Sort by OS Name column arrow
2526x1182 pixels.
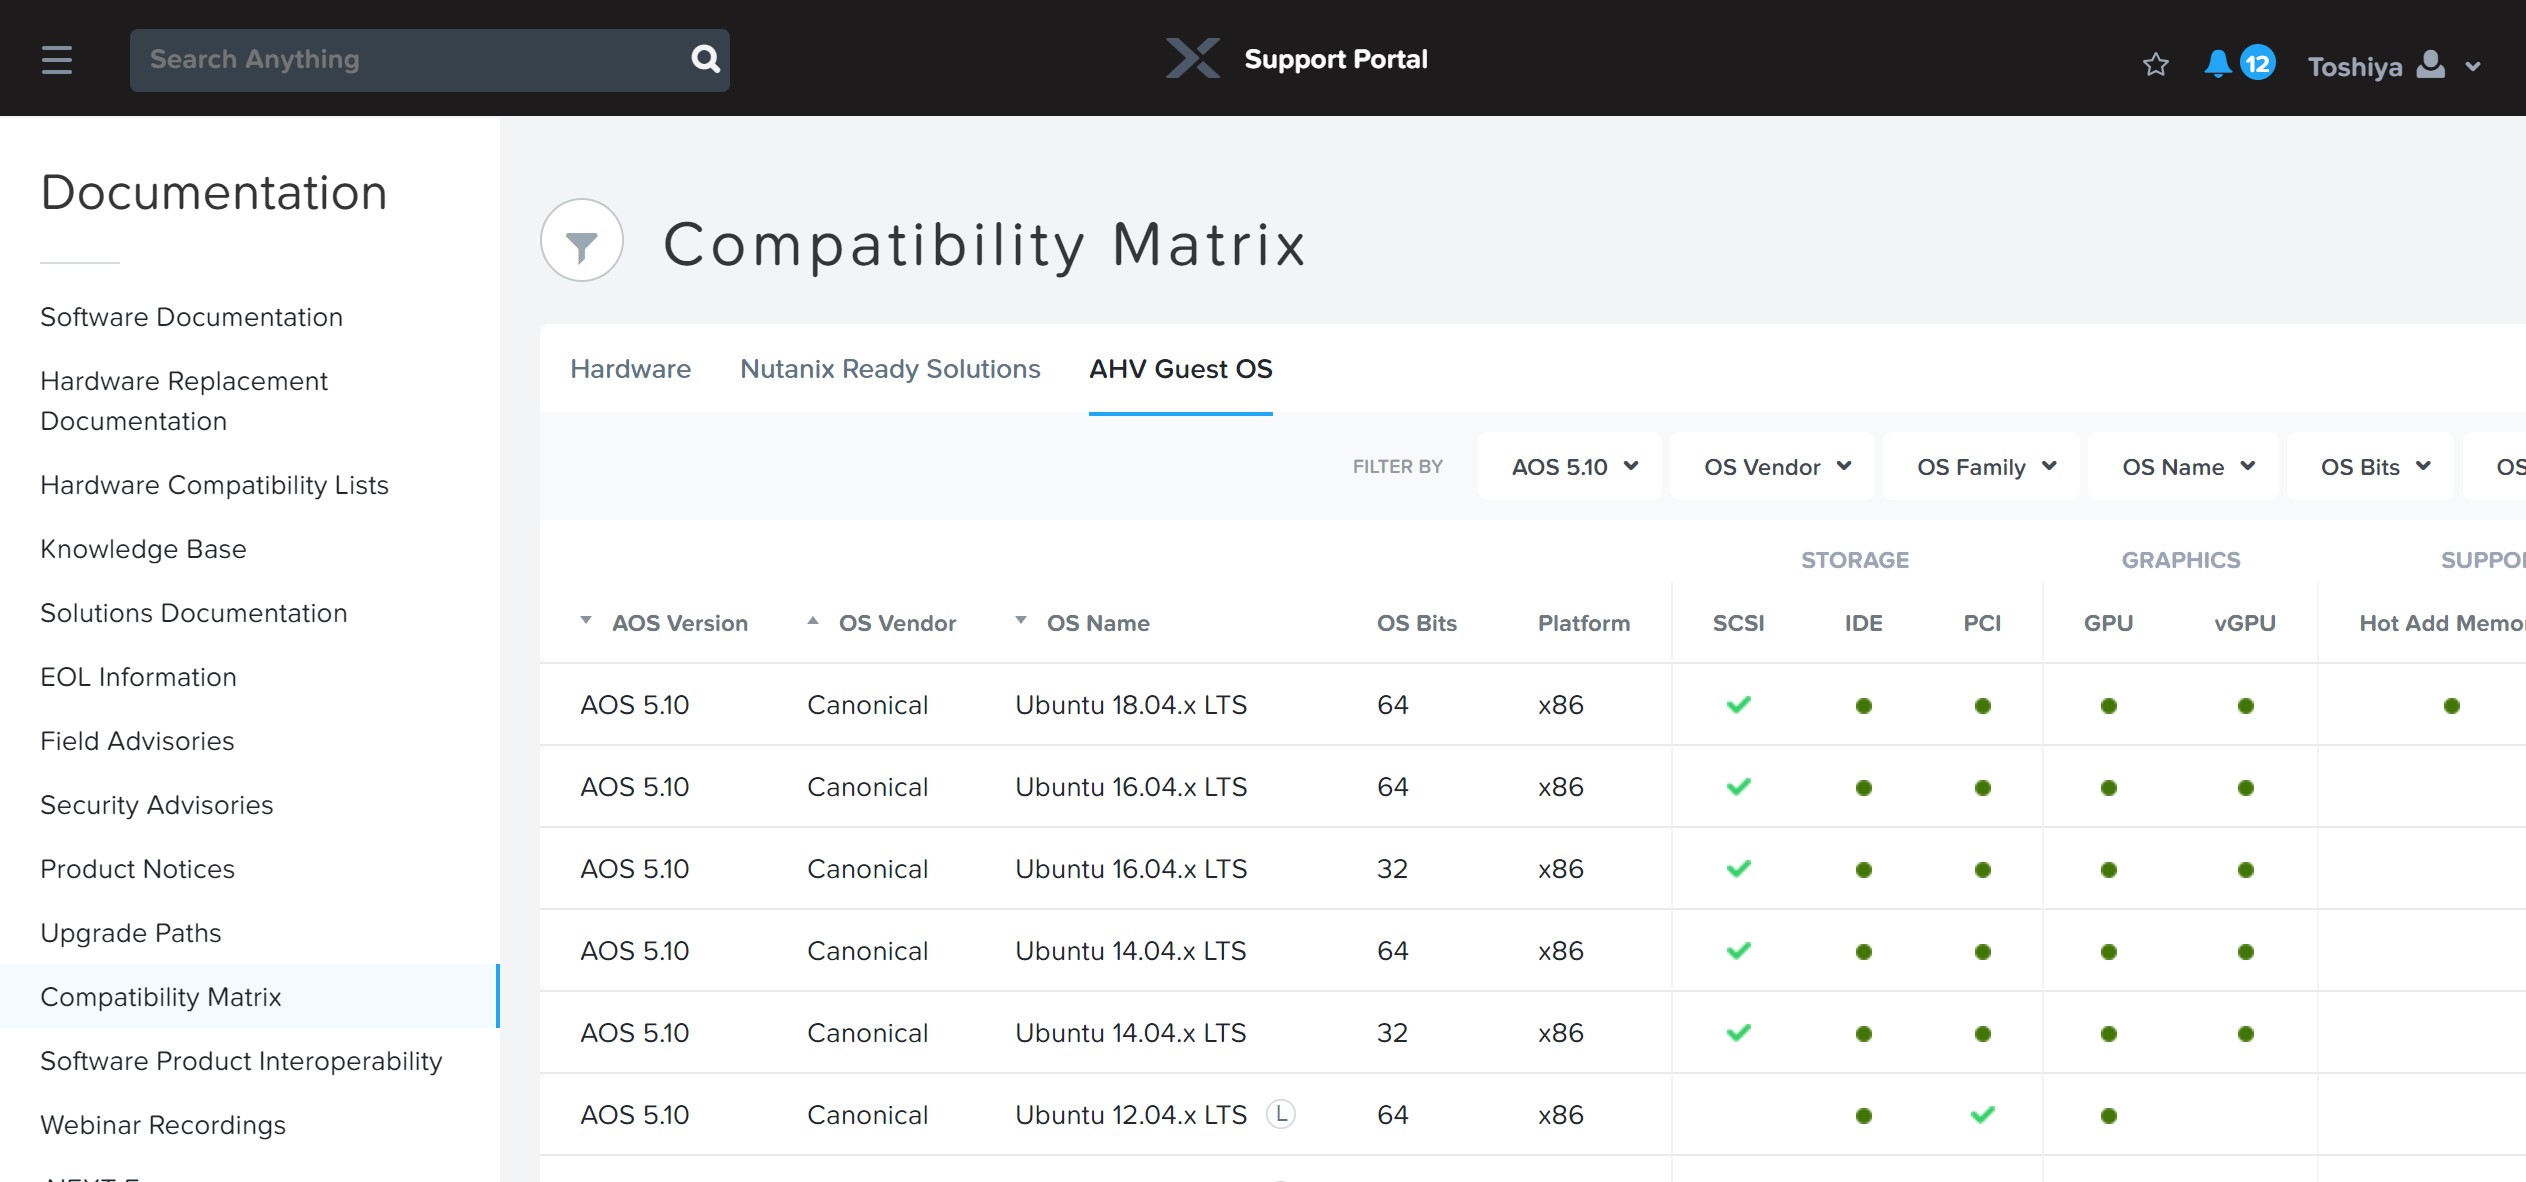point(1021,621)
